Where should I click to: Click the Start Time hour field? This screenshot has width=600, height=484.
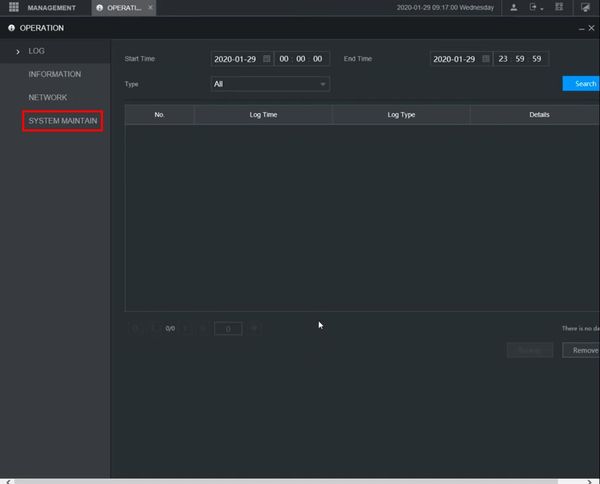pos(284,59)
